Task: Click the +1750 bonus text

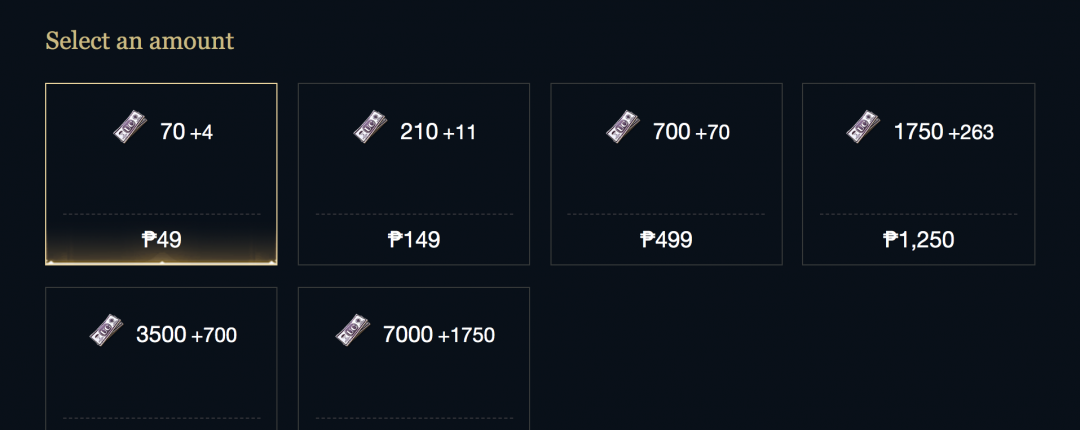Action: pos(466,336)
